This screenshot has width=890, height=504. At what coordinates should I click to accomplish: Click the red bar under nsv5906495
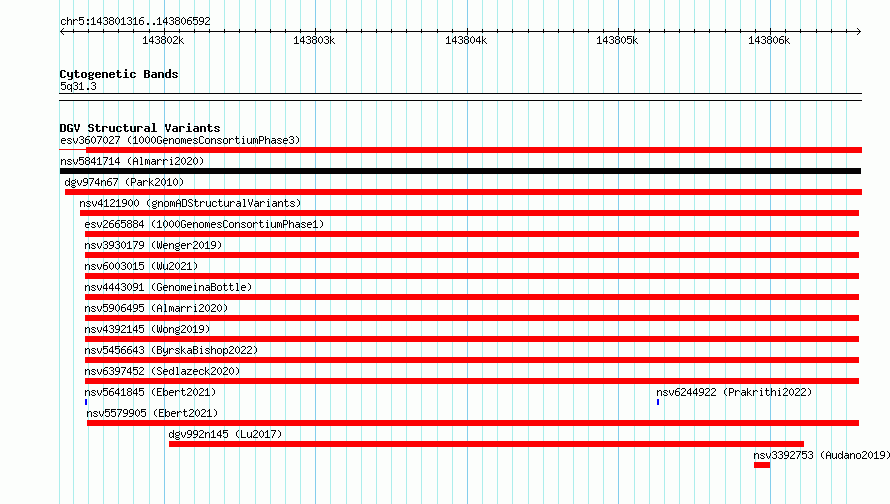point(472,318)
